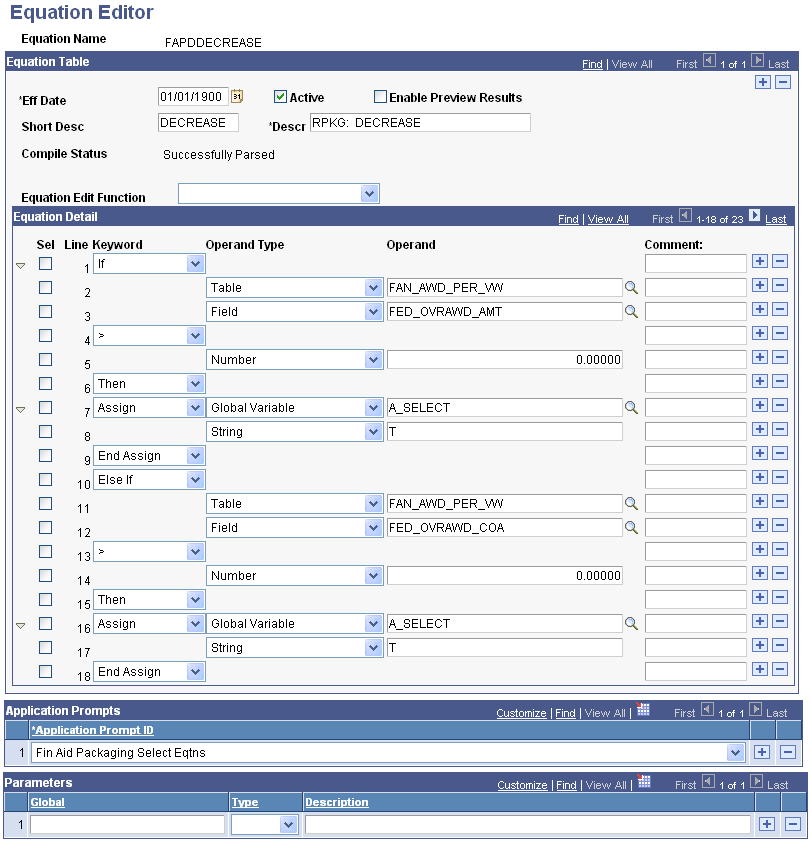Navigate to previous rows with the First arrow
Viewport: 811px width, 843px height.
[x=684, y=219]
